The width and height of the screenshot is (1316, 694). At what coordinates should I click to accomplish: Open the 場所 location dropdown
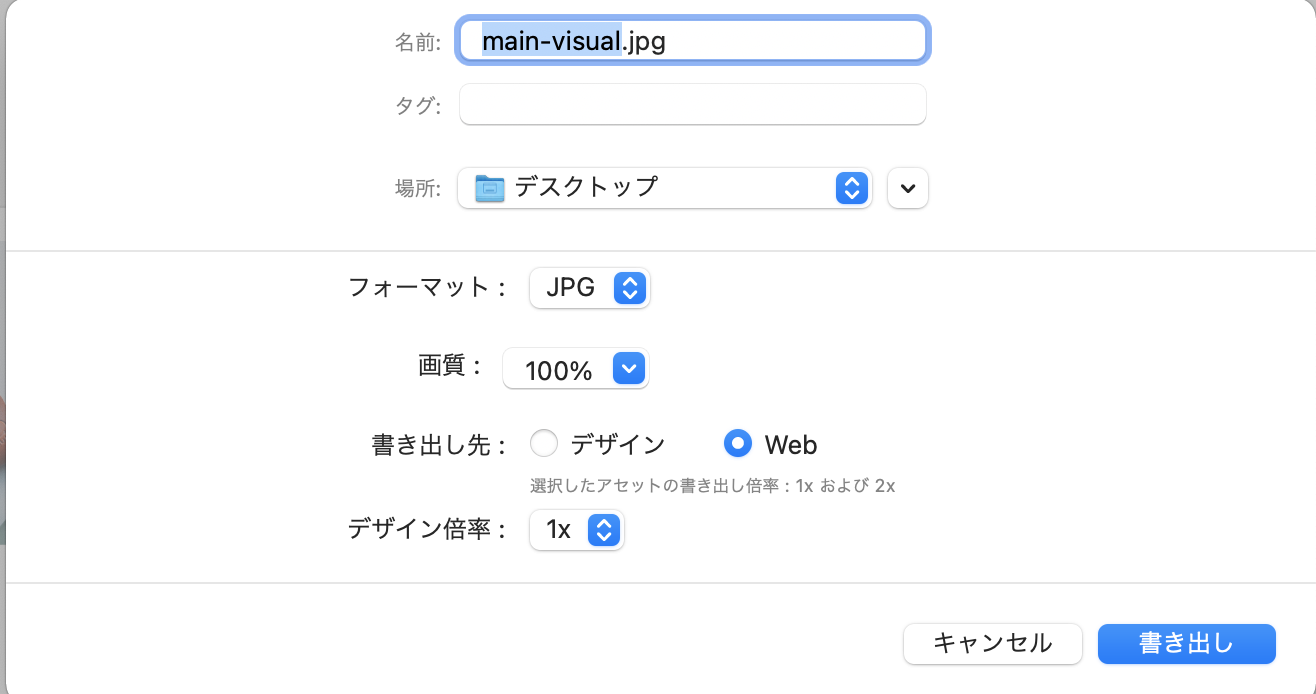coord(664,188)
